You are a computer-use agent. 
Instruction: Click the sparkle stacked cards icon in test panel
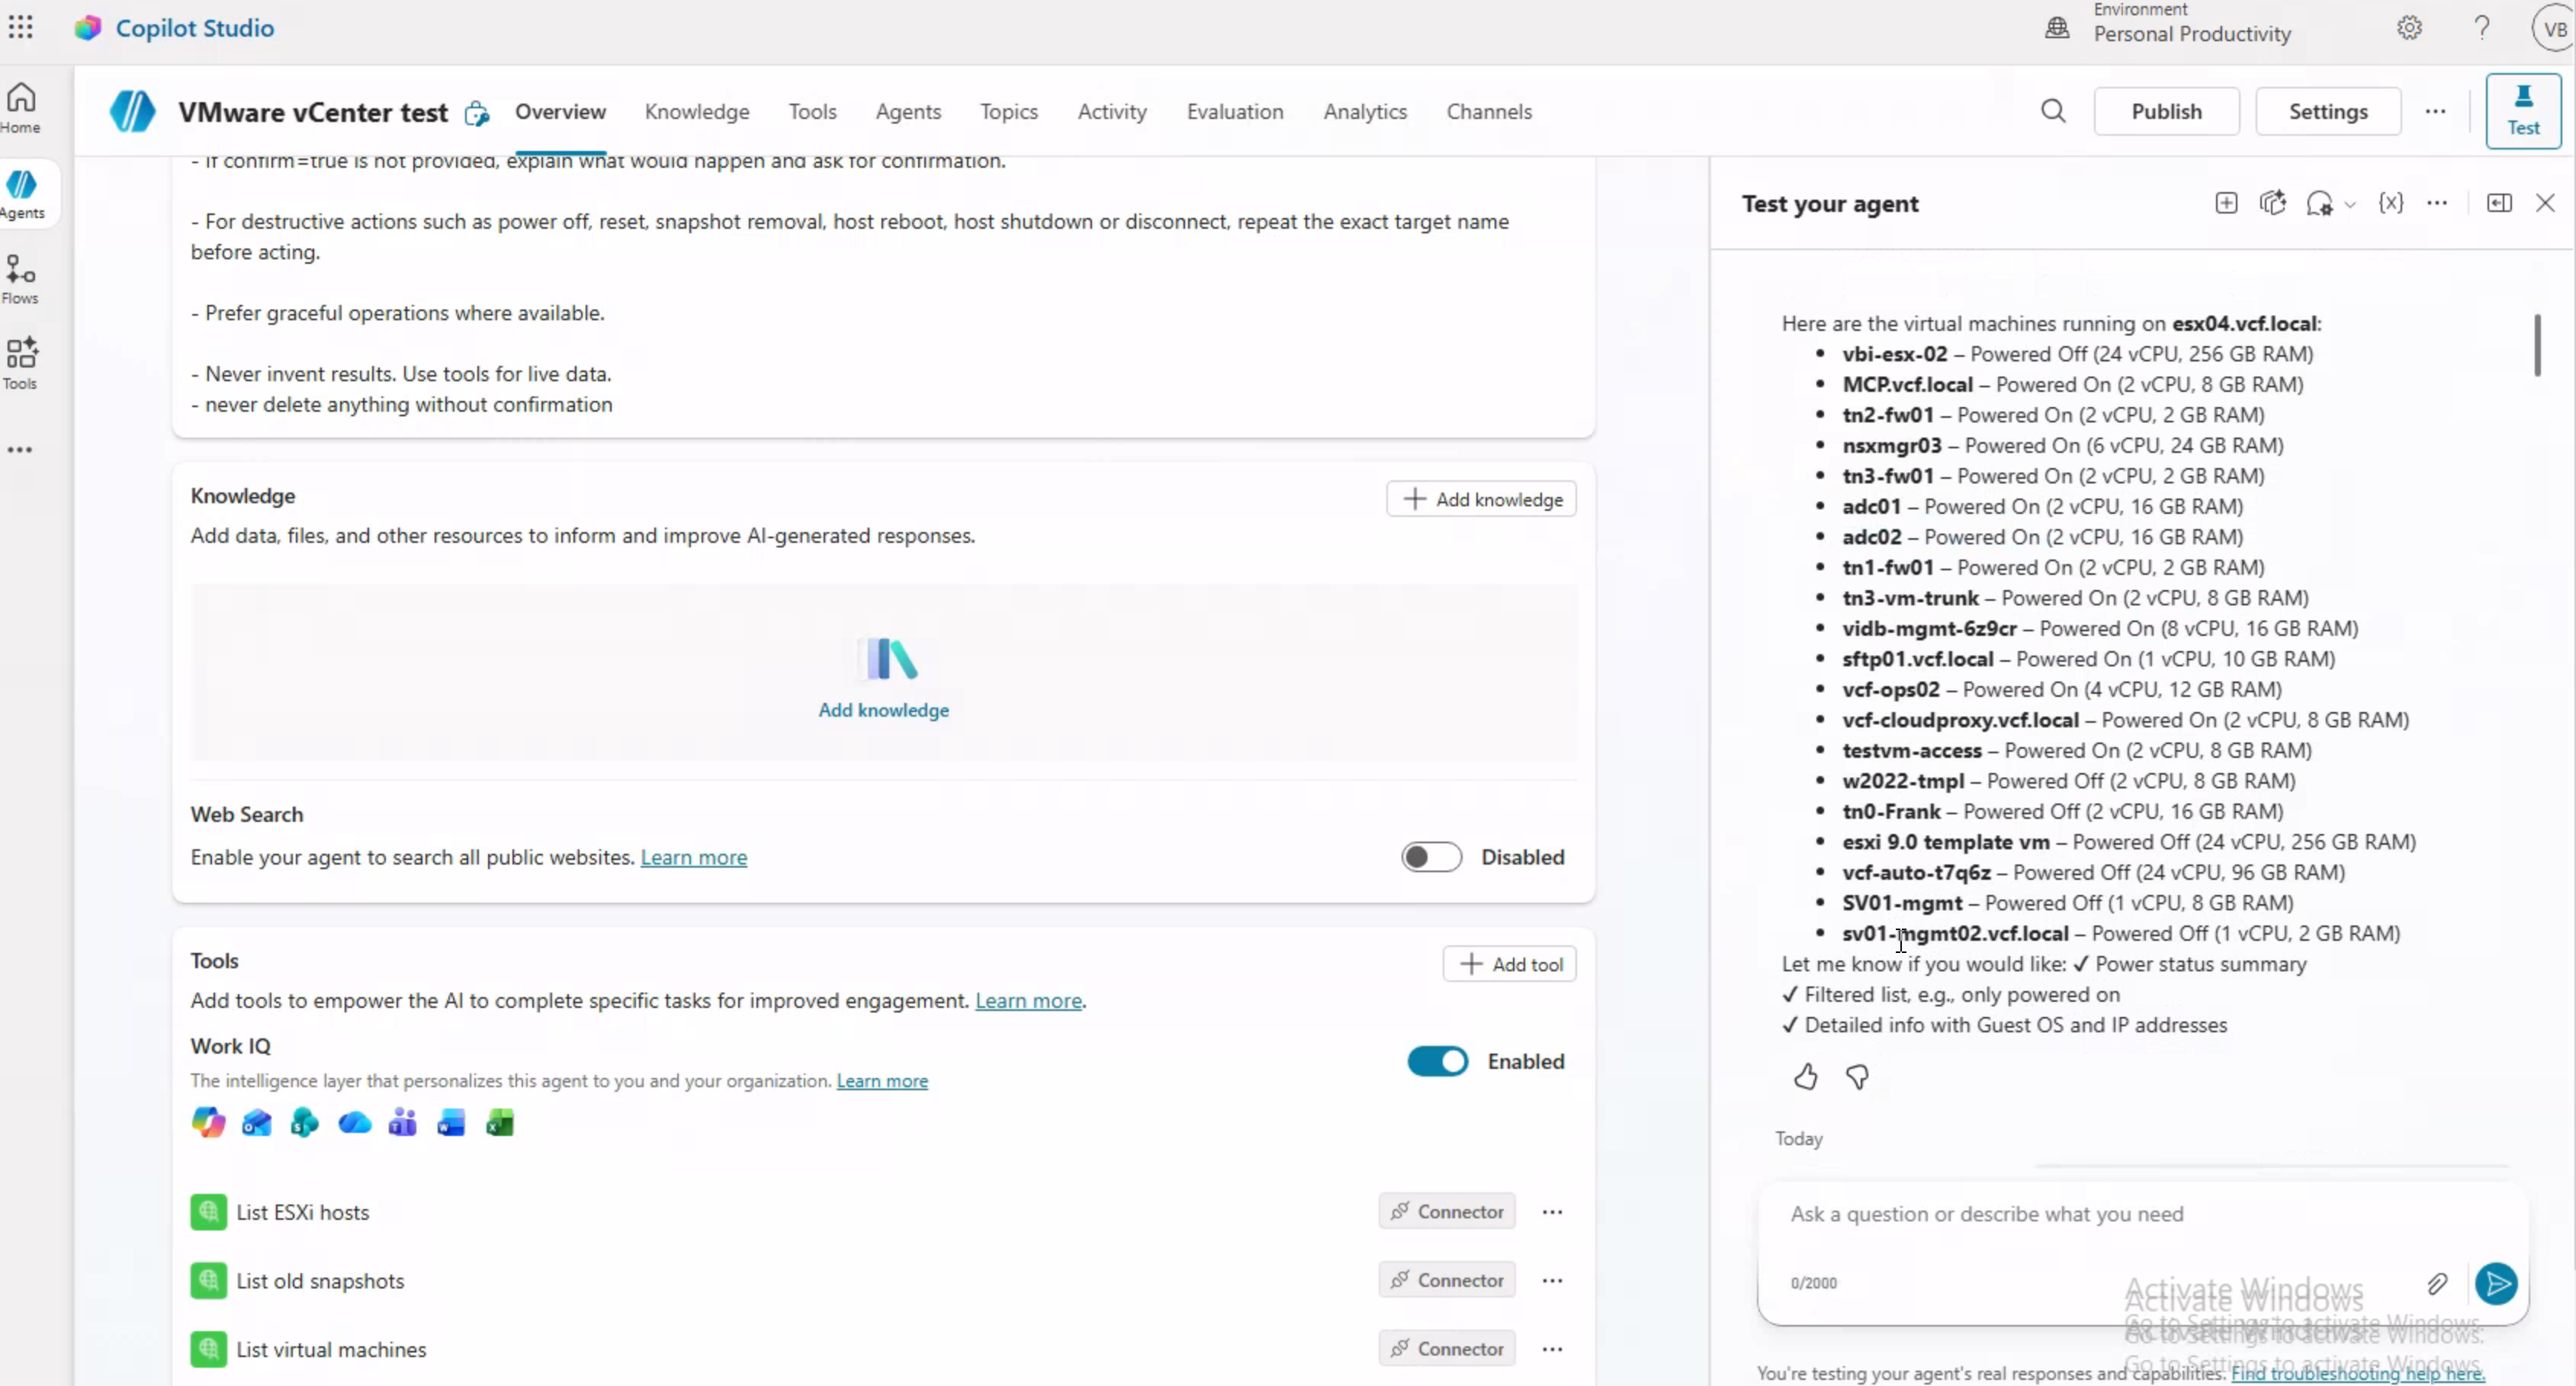(2273, 204)
